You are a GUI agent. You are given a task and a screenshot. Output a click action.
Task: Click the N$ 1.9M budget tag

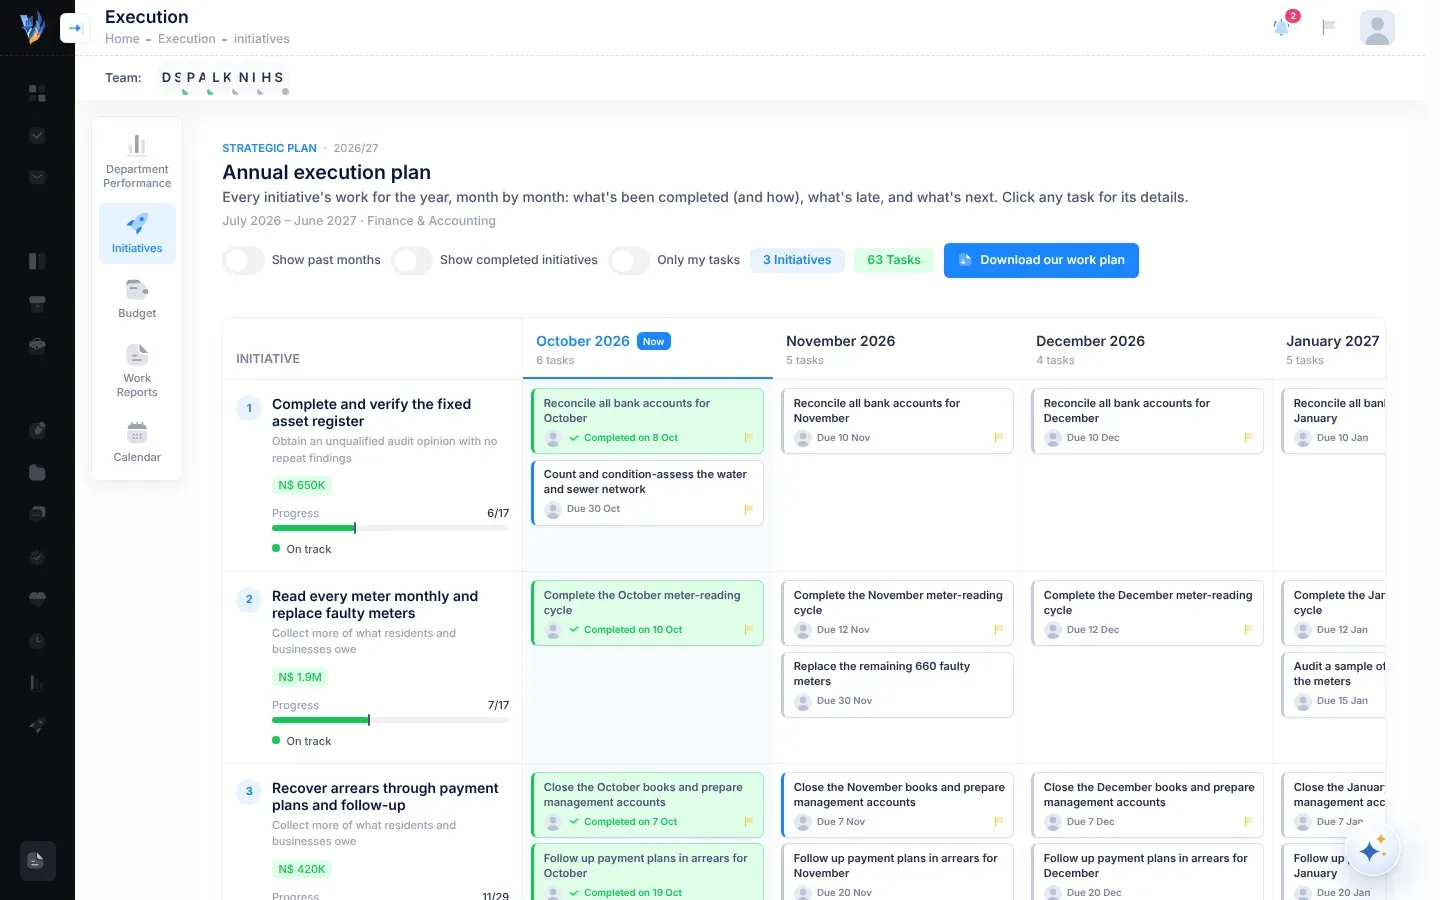pyautogui.click(x=300, y=677)
